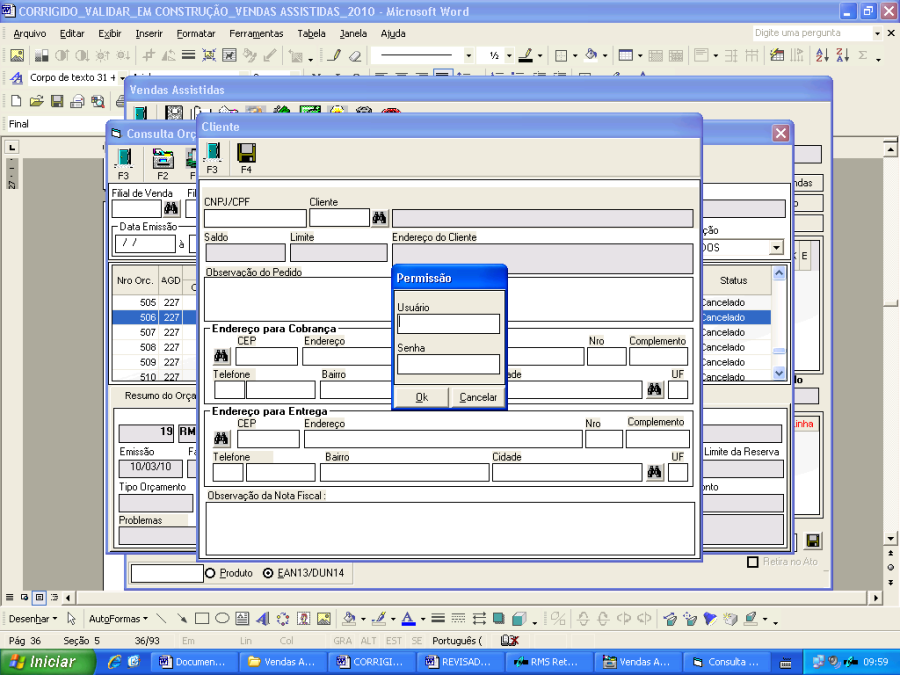This screenshot has height=675, width=900.
Task: Select the EAN13/DUN14 radio button
Action: click(268, 573)
